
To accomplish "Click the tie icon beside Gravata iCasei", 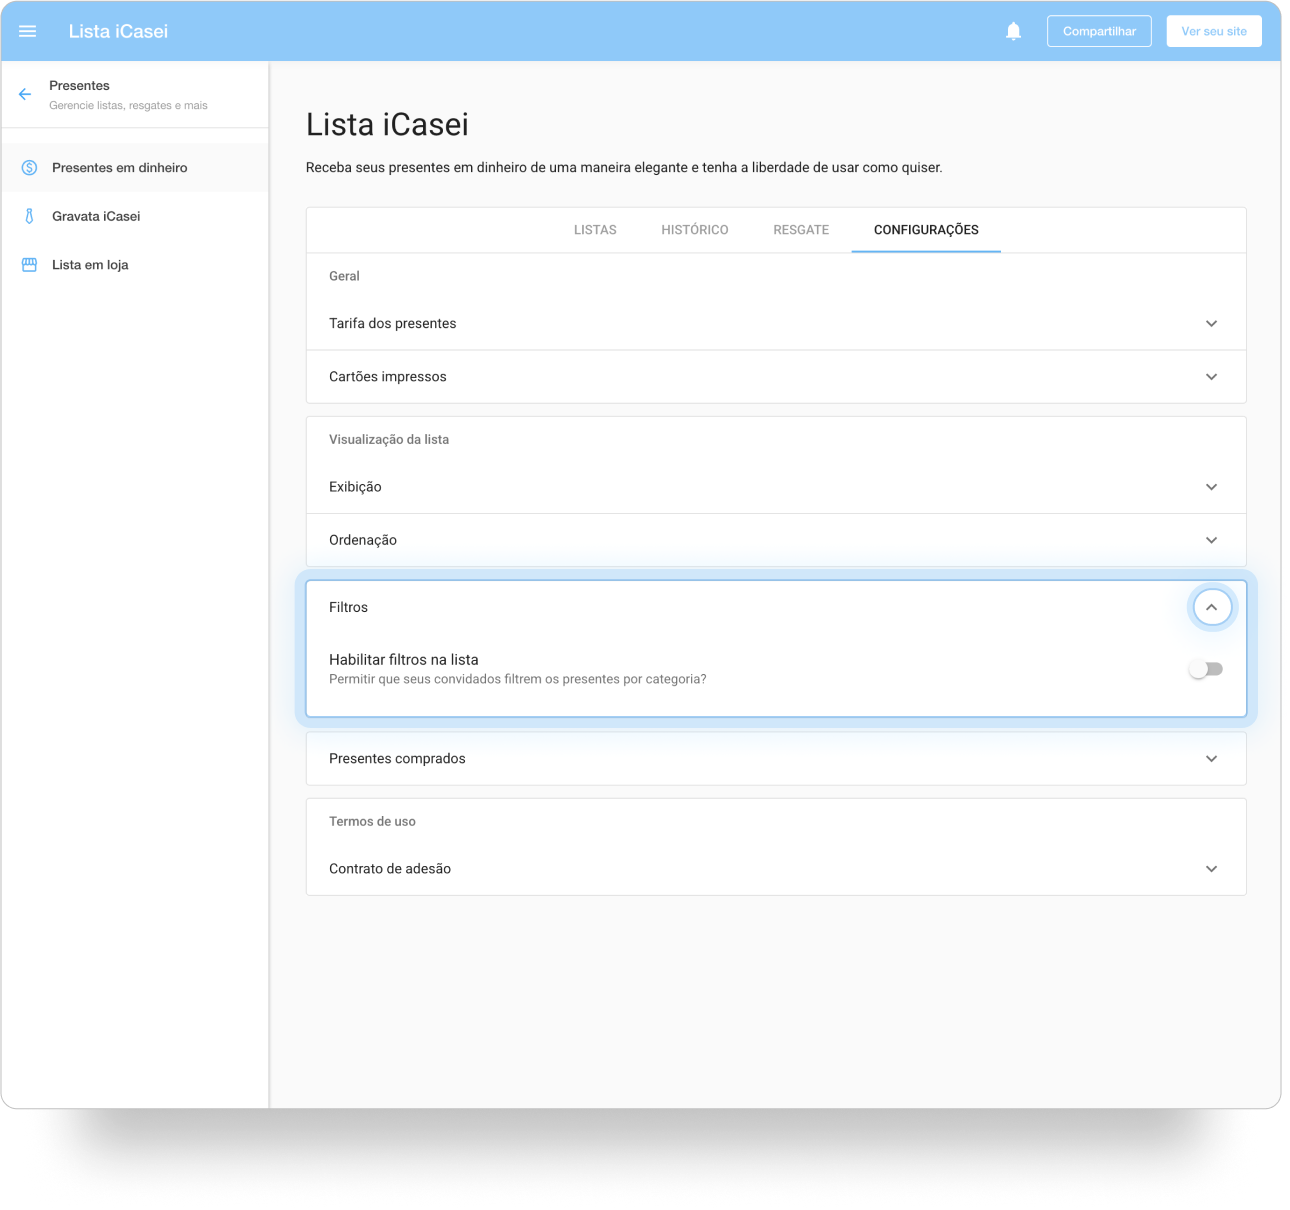I will 30,216.
